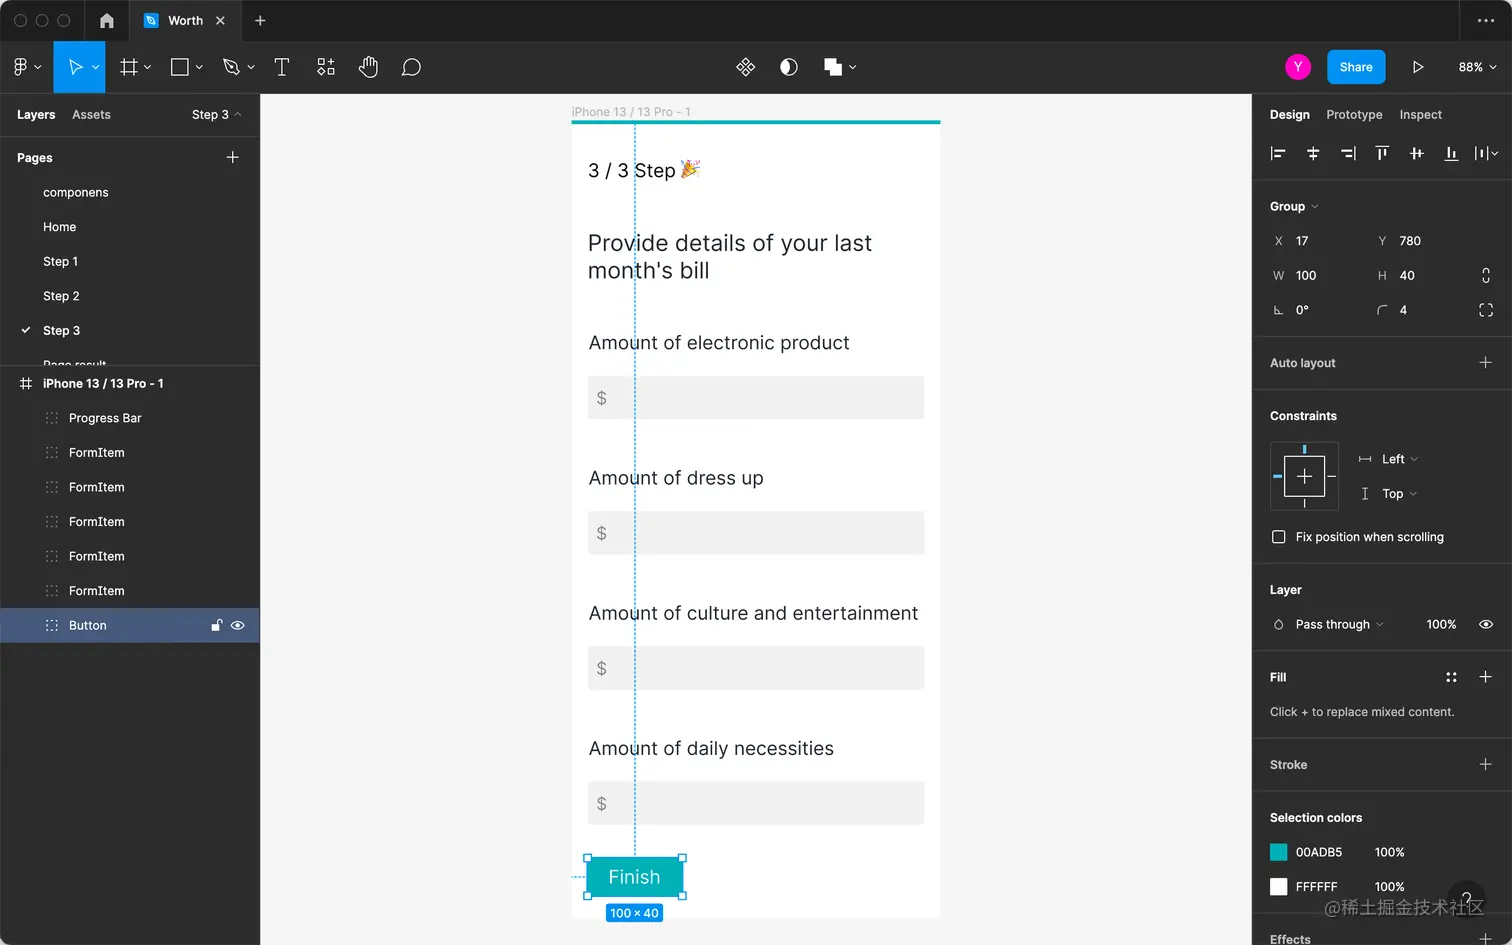
Task: Open the Figma main menu icon
Action: 21,67
